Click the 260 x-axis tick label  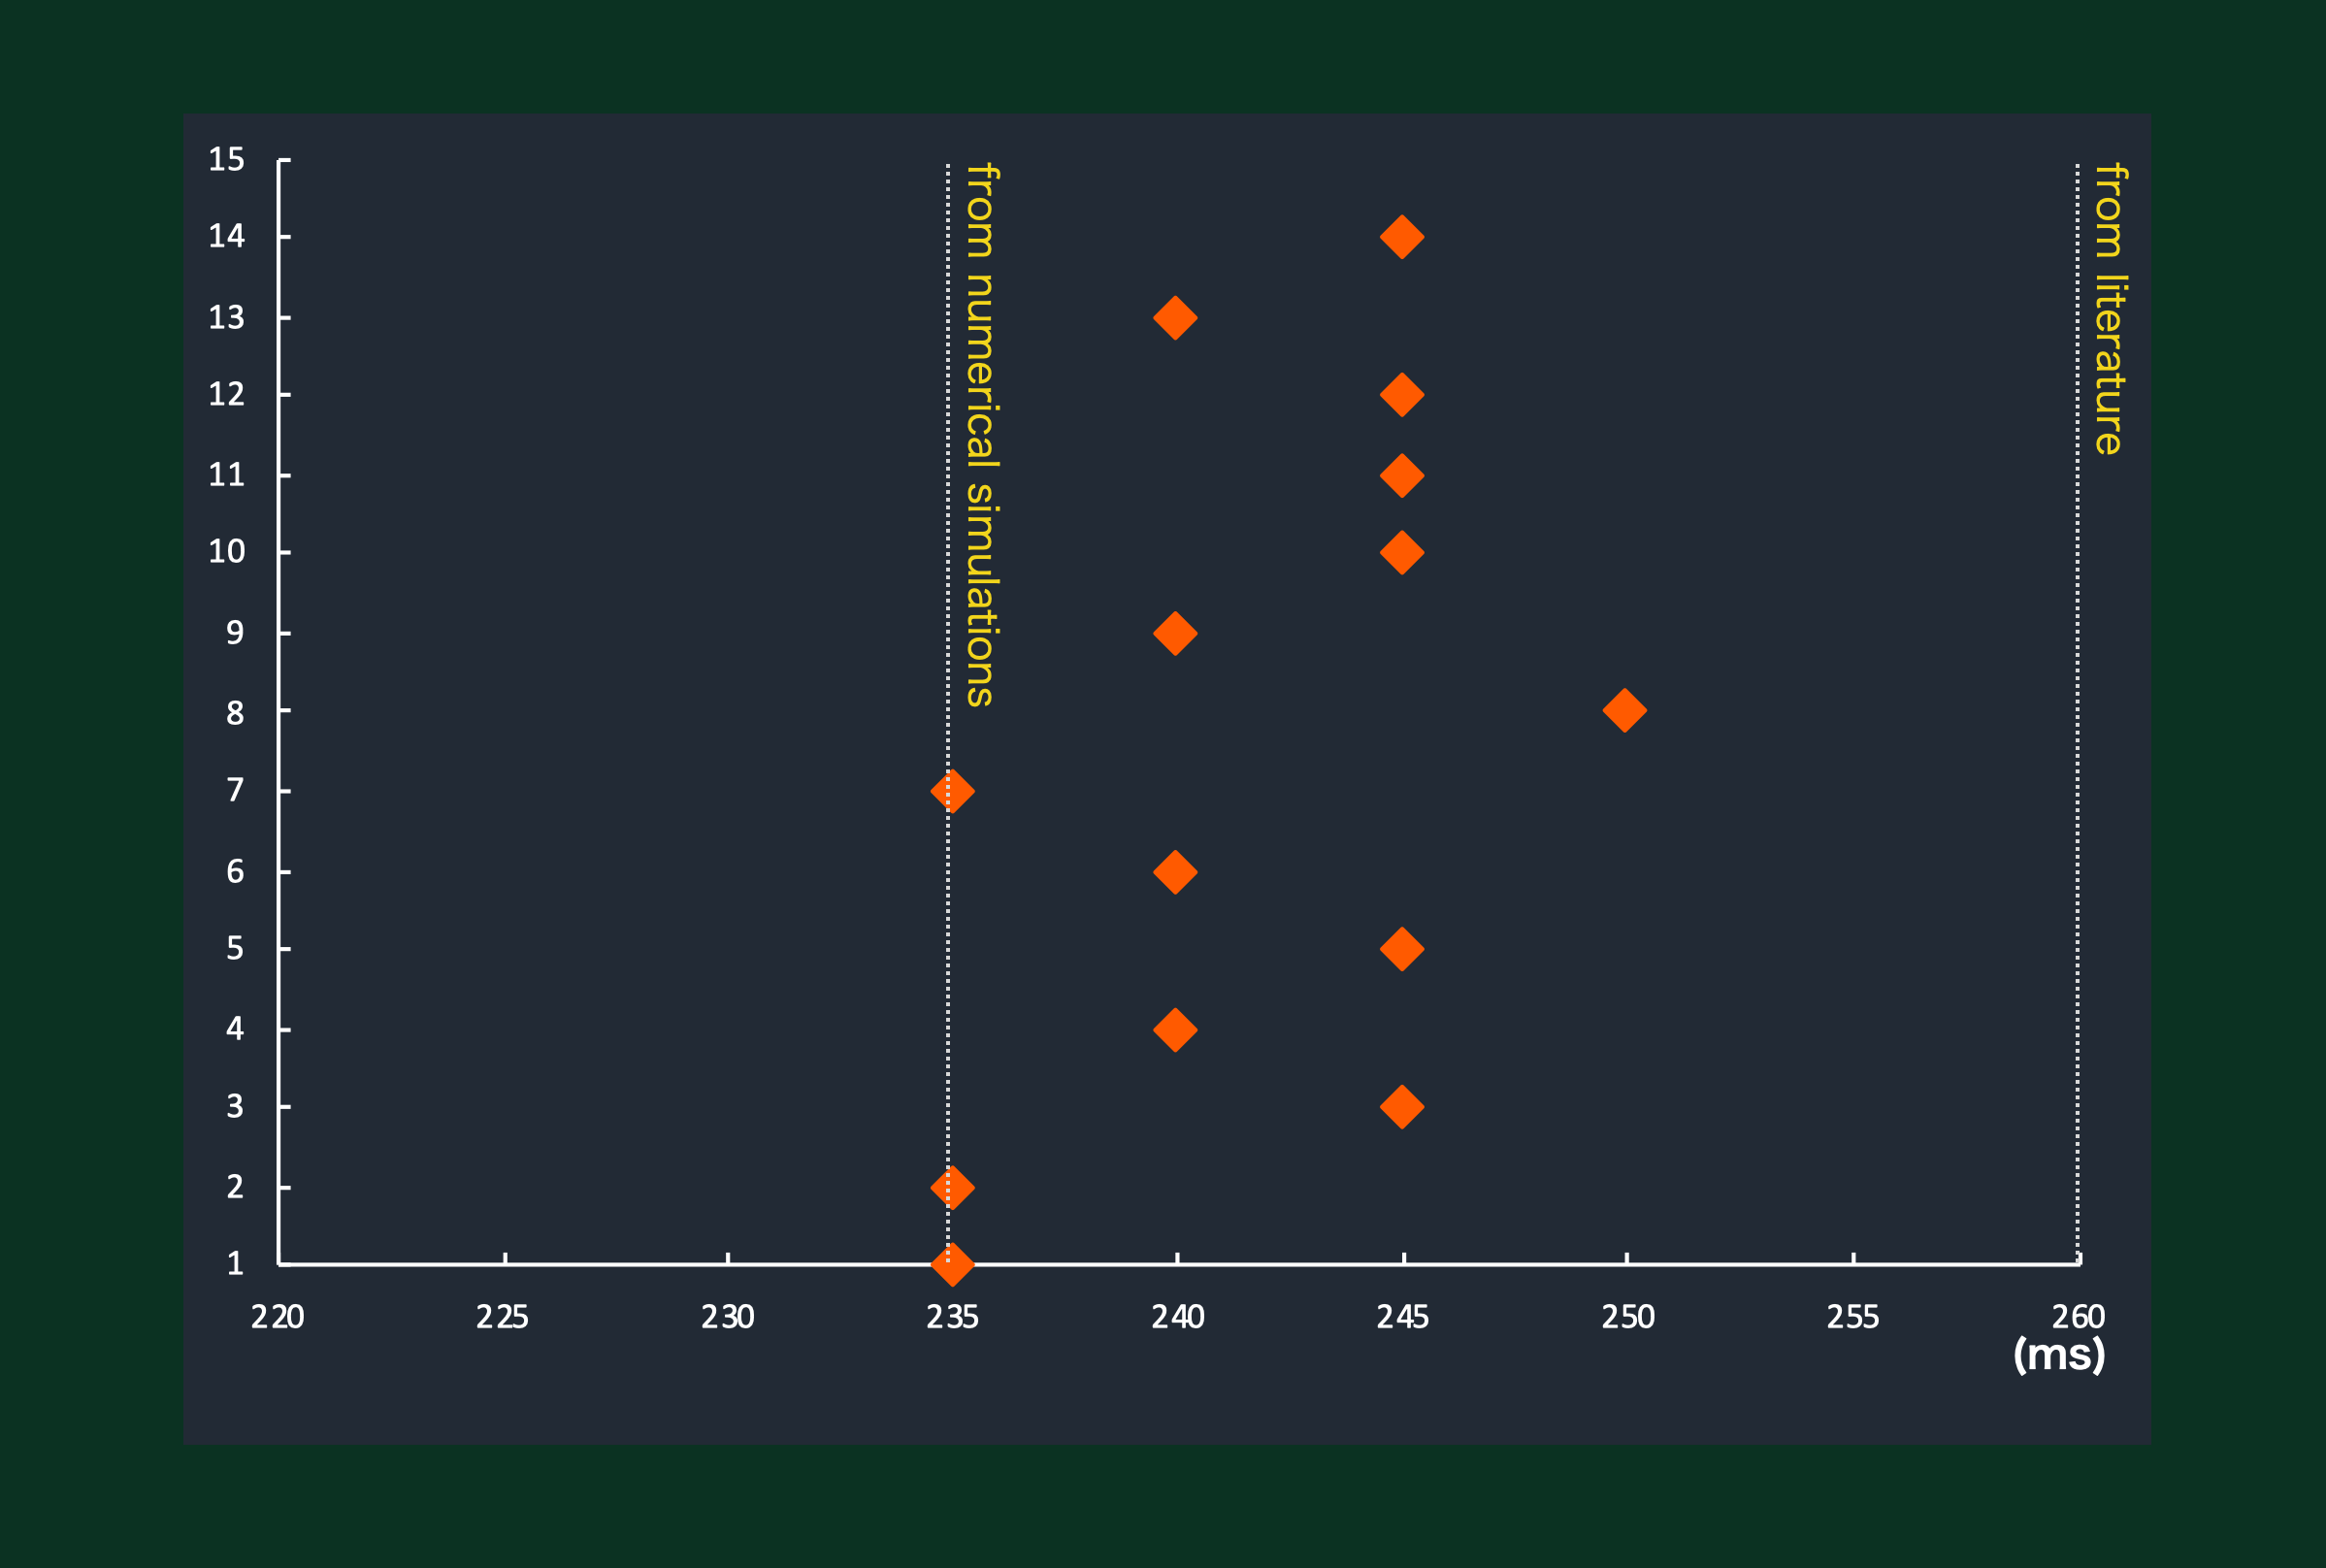click(2078, 1318)
